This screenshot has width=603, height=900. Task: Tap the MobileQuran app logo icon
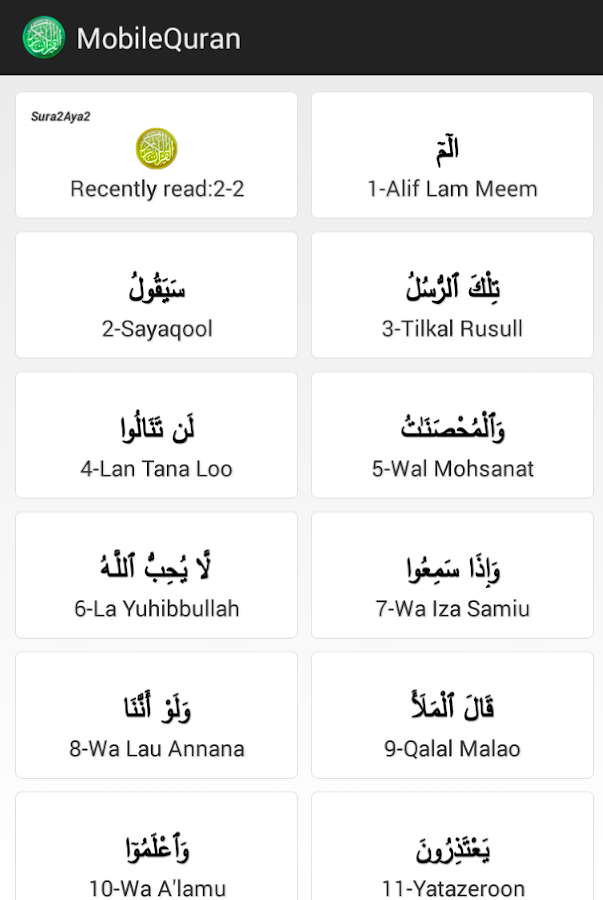coord(43,38)
